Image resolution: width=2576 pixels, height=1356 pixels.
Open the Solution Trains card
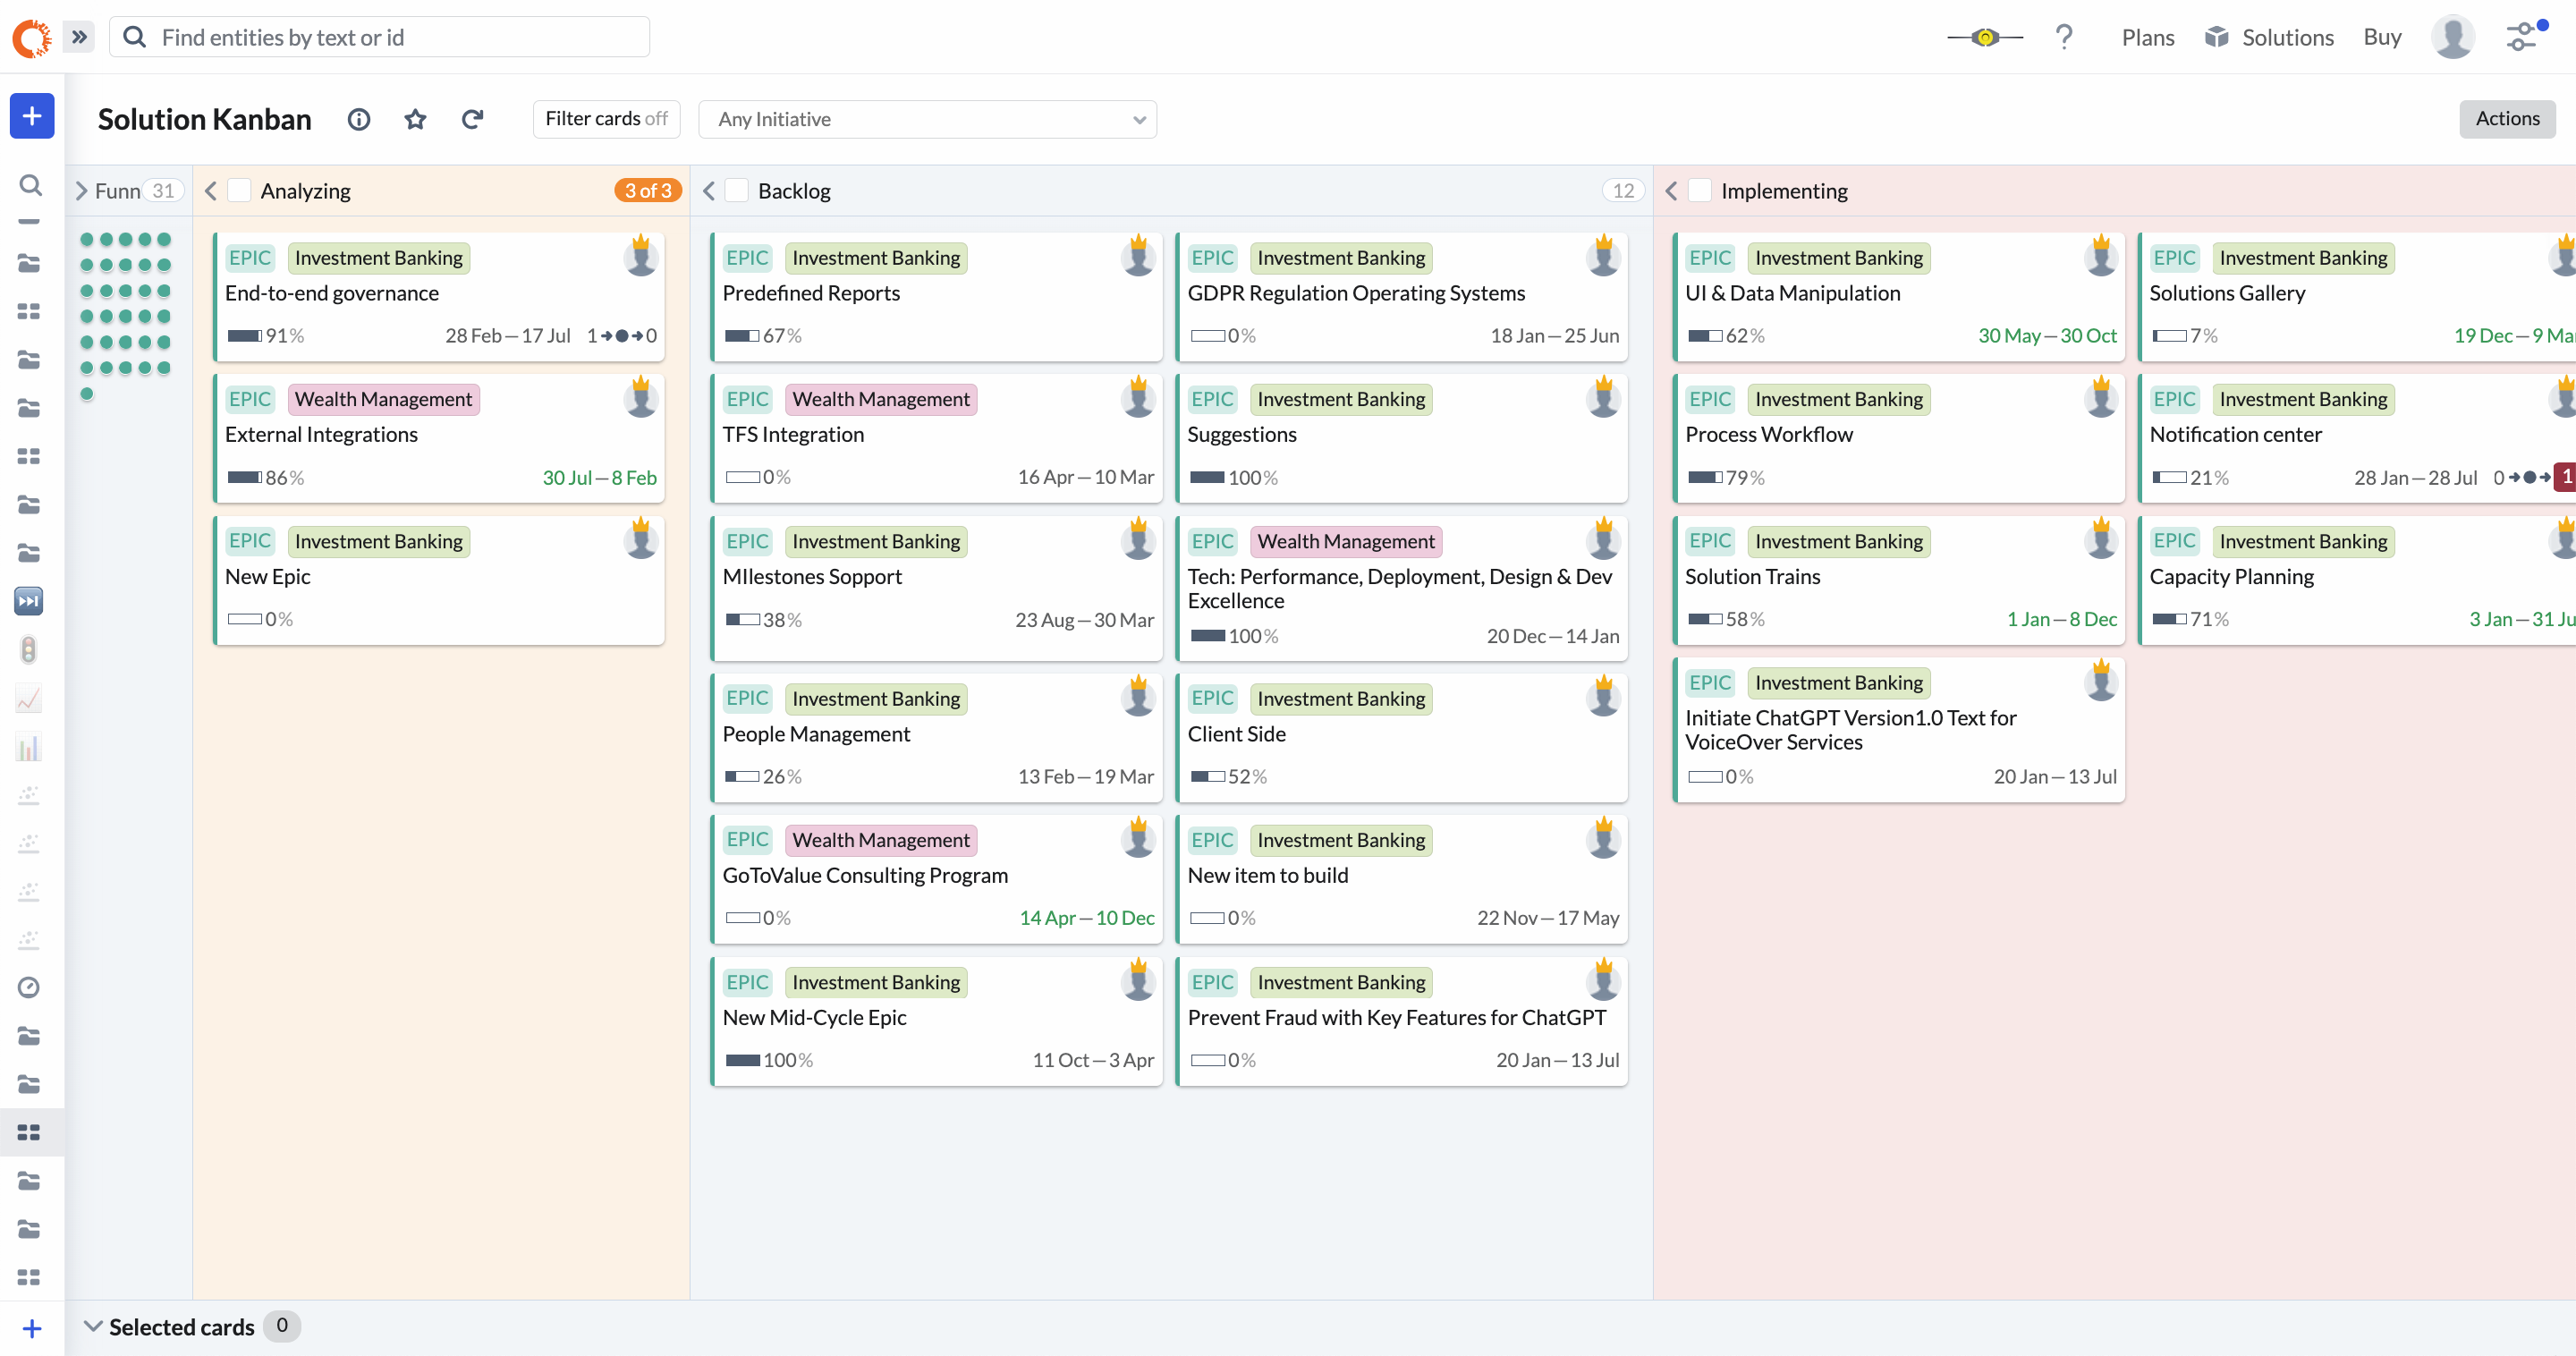pyautogui.click(x=1898, y=580)
